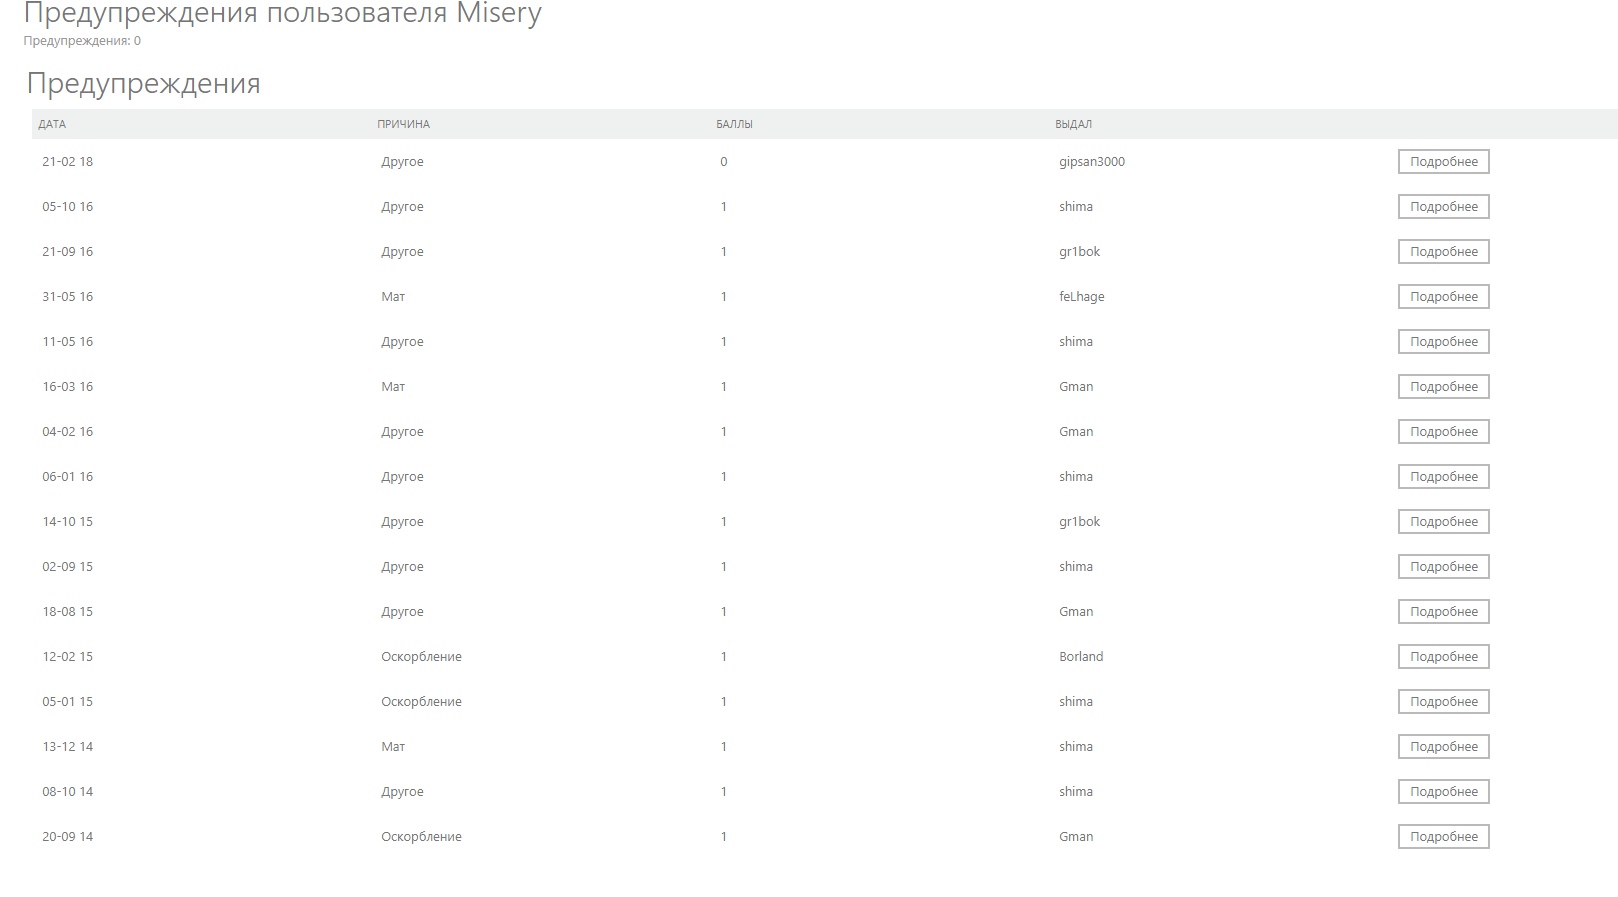Open details for the 08-10 14 warning

(1443, 792)
